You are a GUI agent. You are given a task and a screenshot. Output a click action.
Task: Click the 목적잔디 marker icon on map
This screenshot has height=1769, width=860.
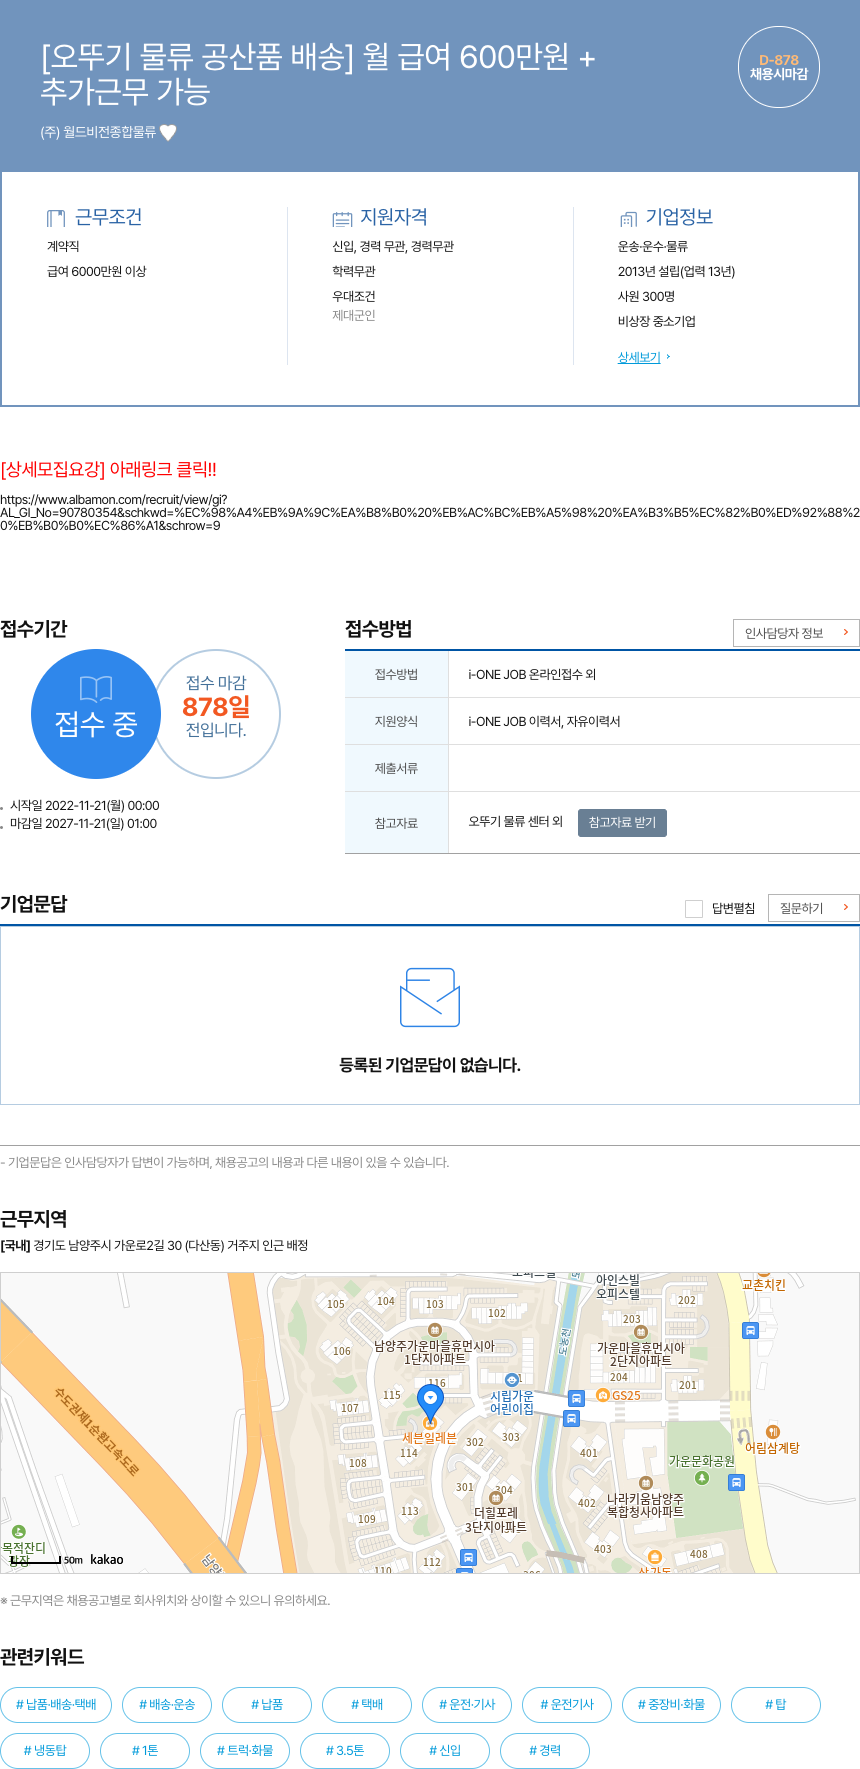[18, 1531]
